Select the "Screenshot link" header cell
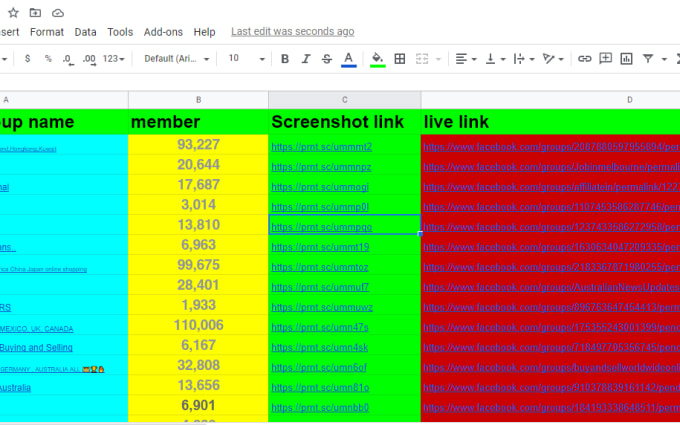The width and height of the screenshot is (680, 425). coord(345,122)
